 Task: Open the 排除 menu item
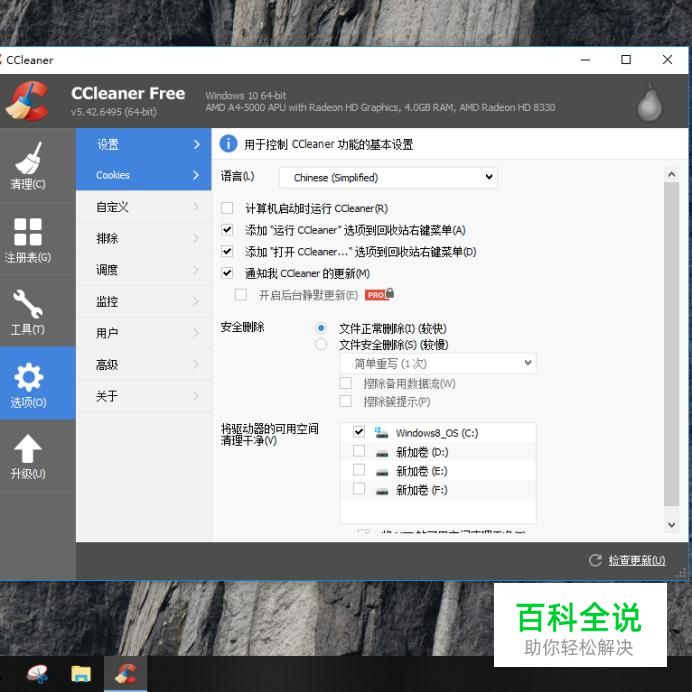coord(143,238)
